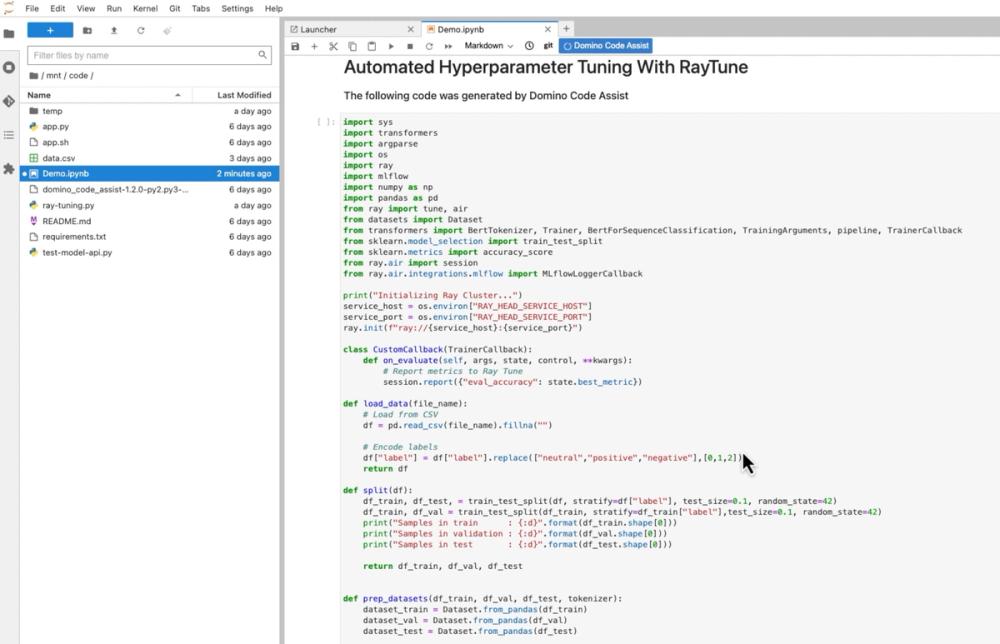Screen dimensions: 1000x644
Task: Cut the selected notebook cells
Action: coord(333,46)
